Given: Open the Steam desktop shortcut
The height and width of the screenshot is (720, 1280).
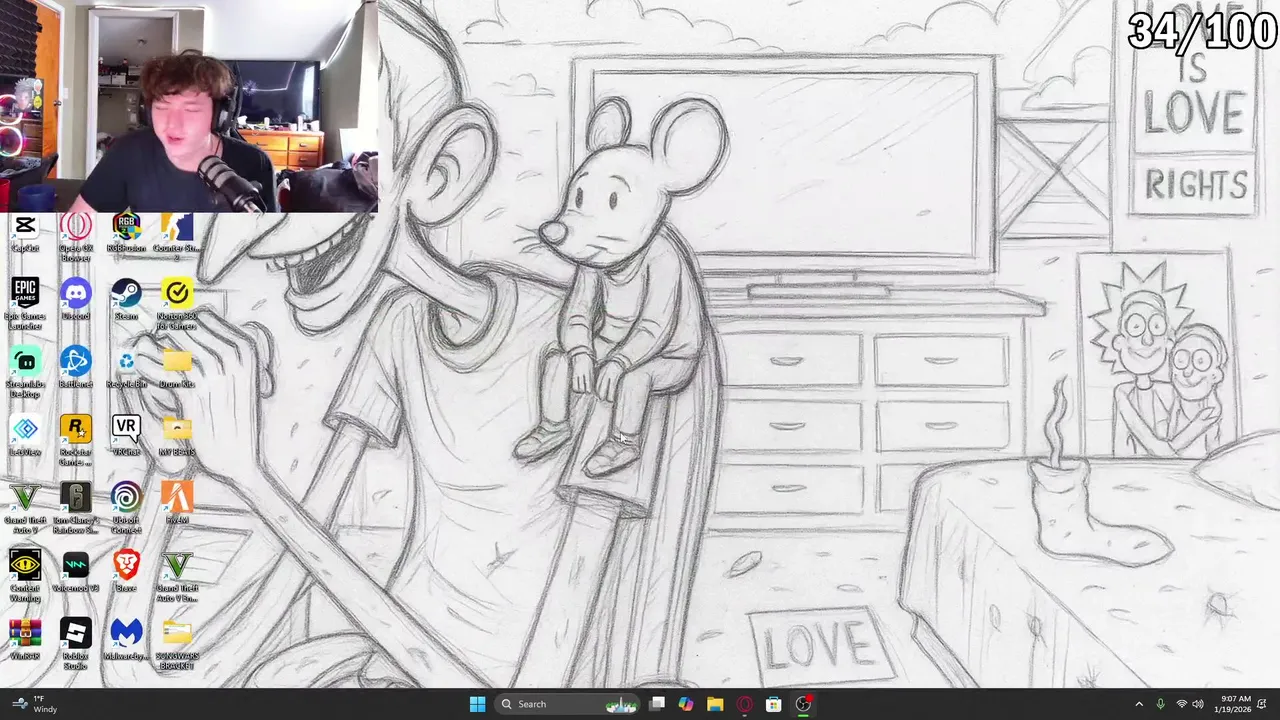Looking at the screenshot, I should 126,300.
